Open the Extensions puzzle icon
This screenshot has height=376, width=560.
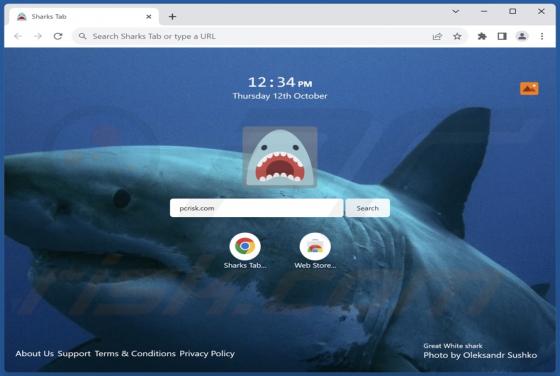point(482,36)
